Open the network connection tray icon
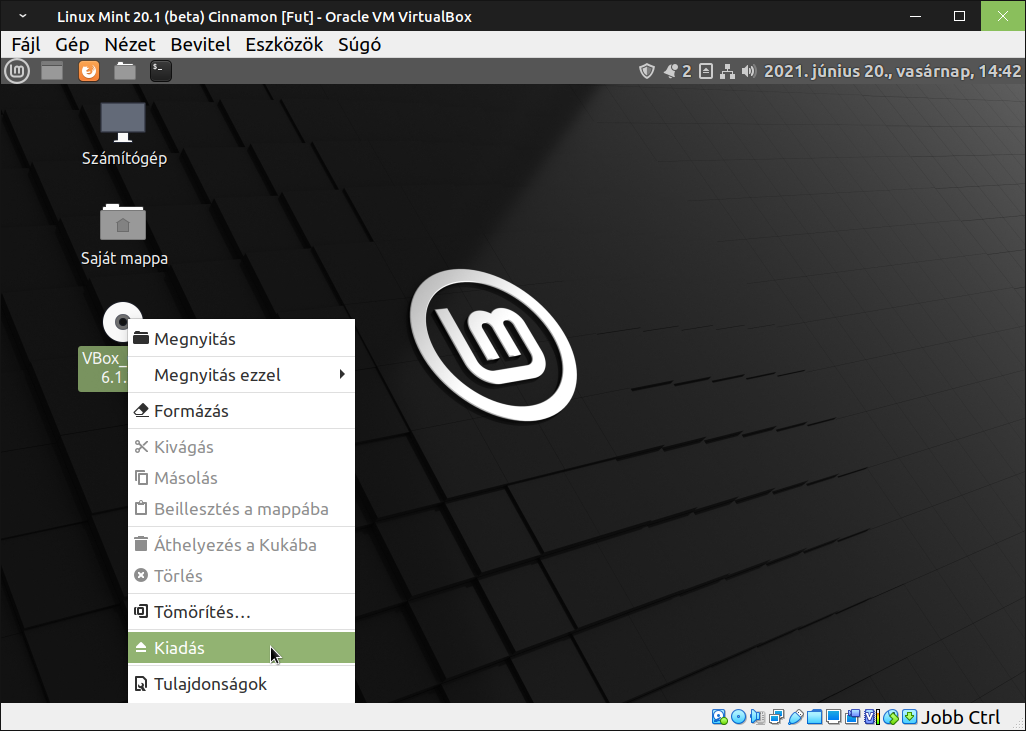The image size is (1026, 731). (x=727, y=71)
